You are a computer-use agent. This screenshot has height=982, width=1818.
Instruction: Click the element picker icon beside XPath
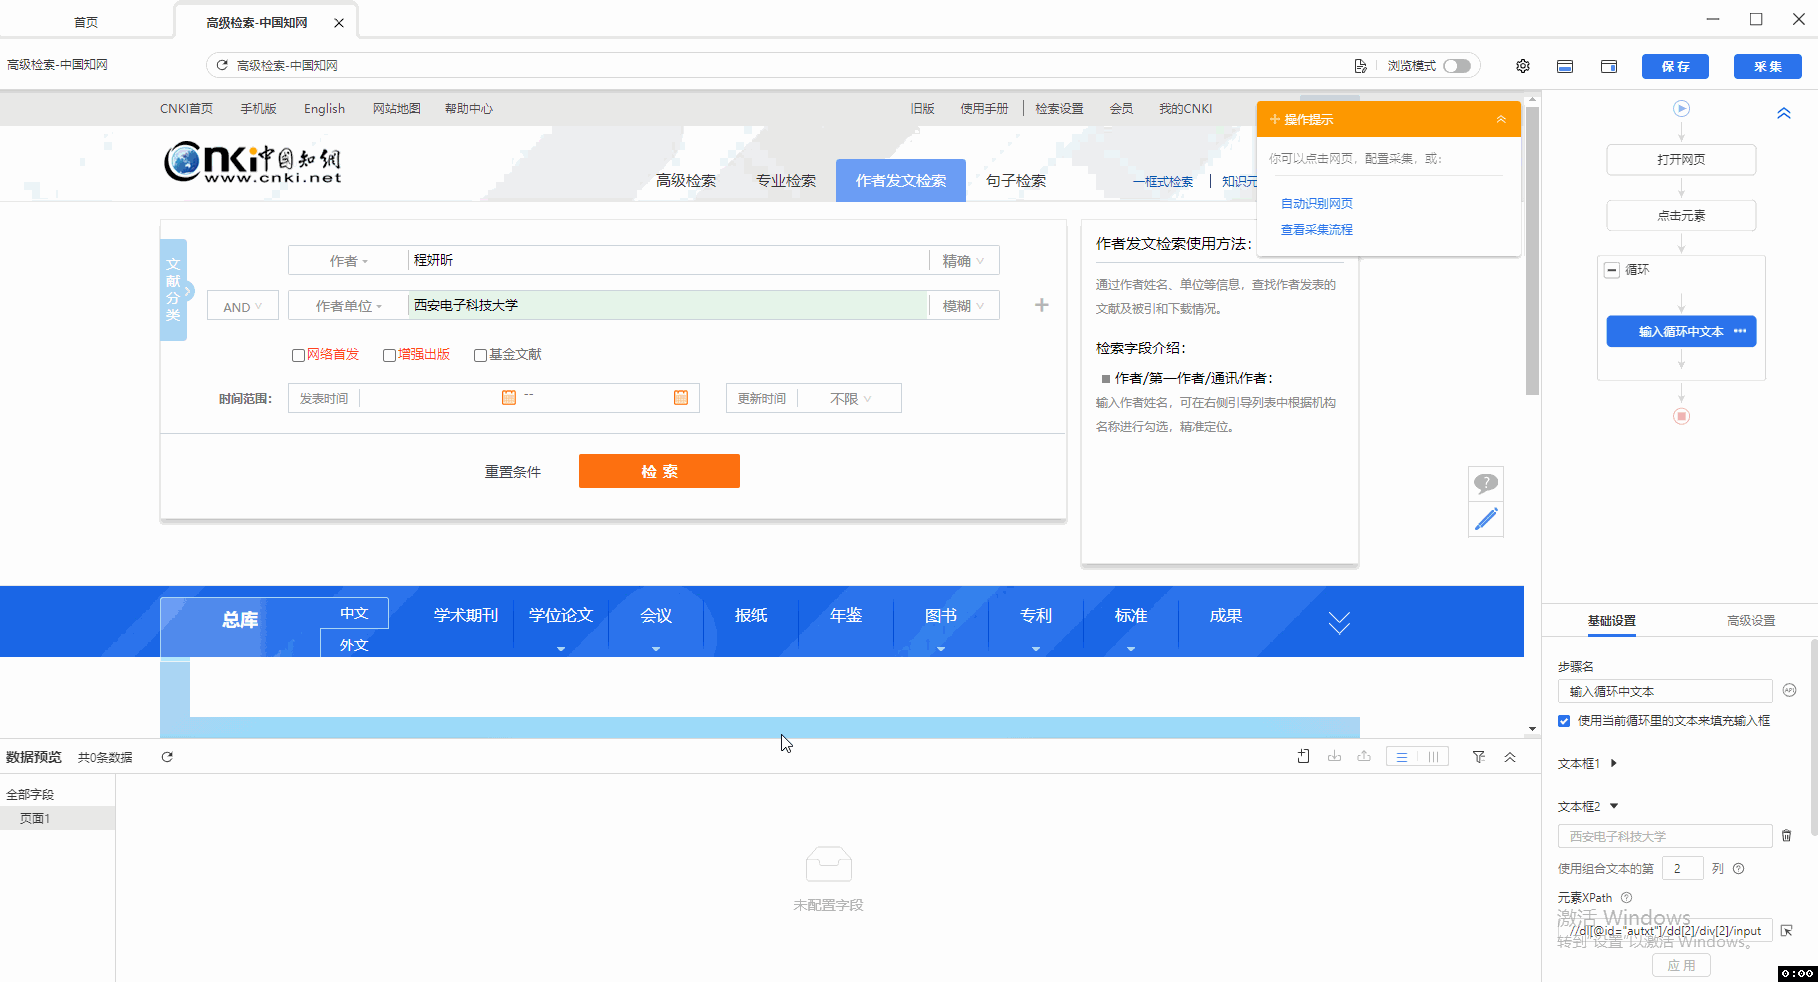click(1786, 930)
